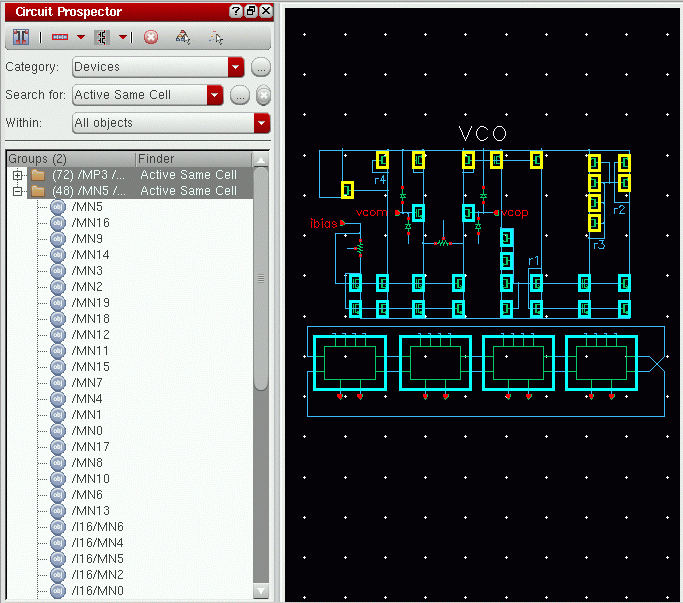
Task: Select /MN16 in the device tree
Action: [90, 222]
